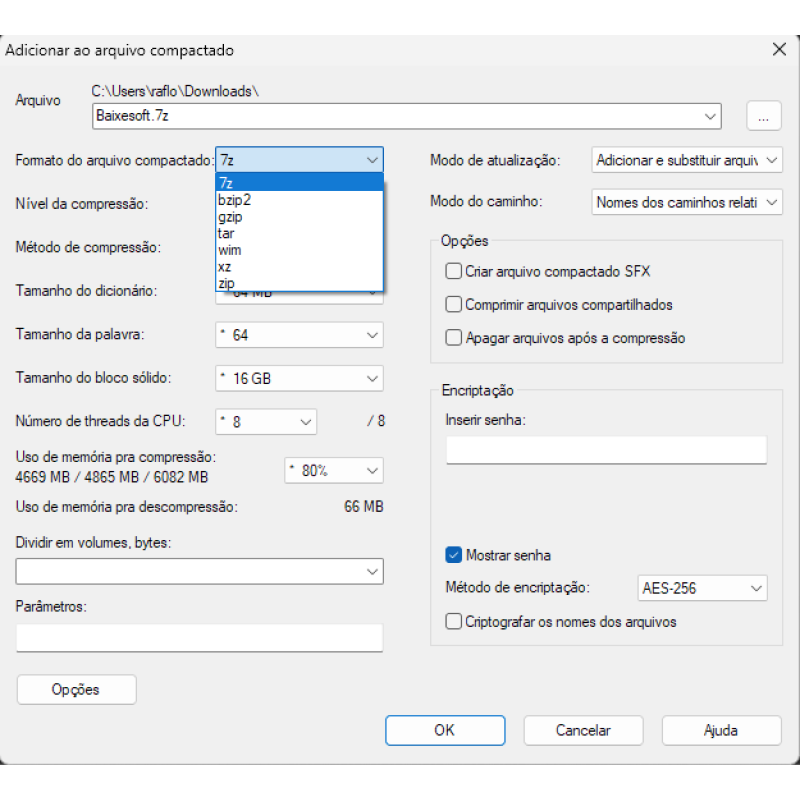Image resolution: width=800 pixels, height=800 pixels.
Task: Select gzip archive format
Action: 299,216
